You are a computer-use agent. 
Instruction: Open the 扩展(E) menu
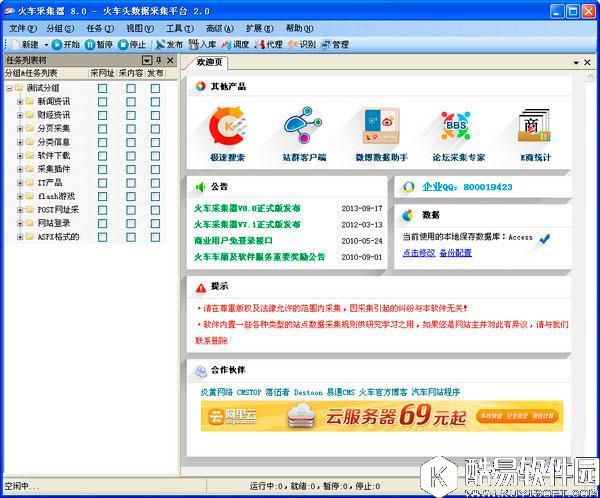pos(260,28)
